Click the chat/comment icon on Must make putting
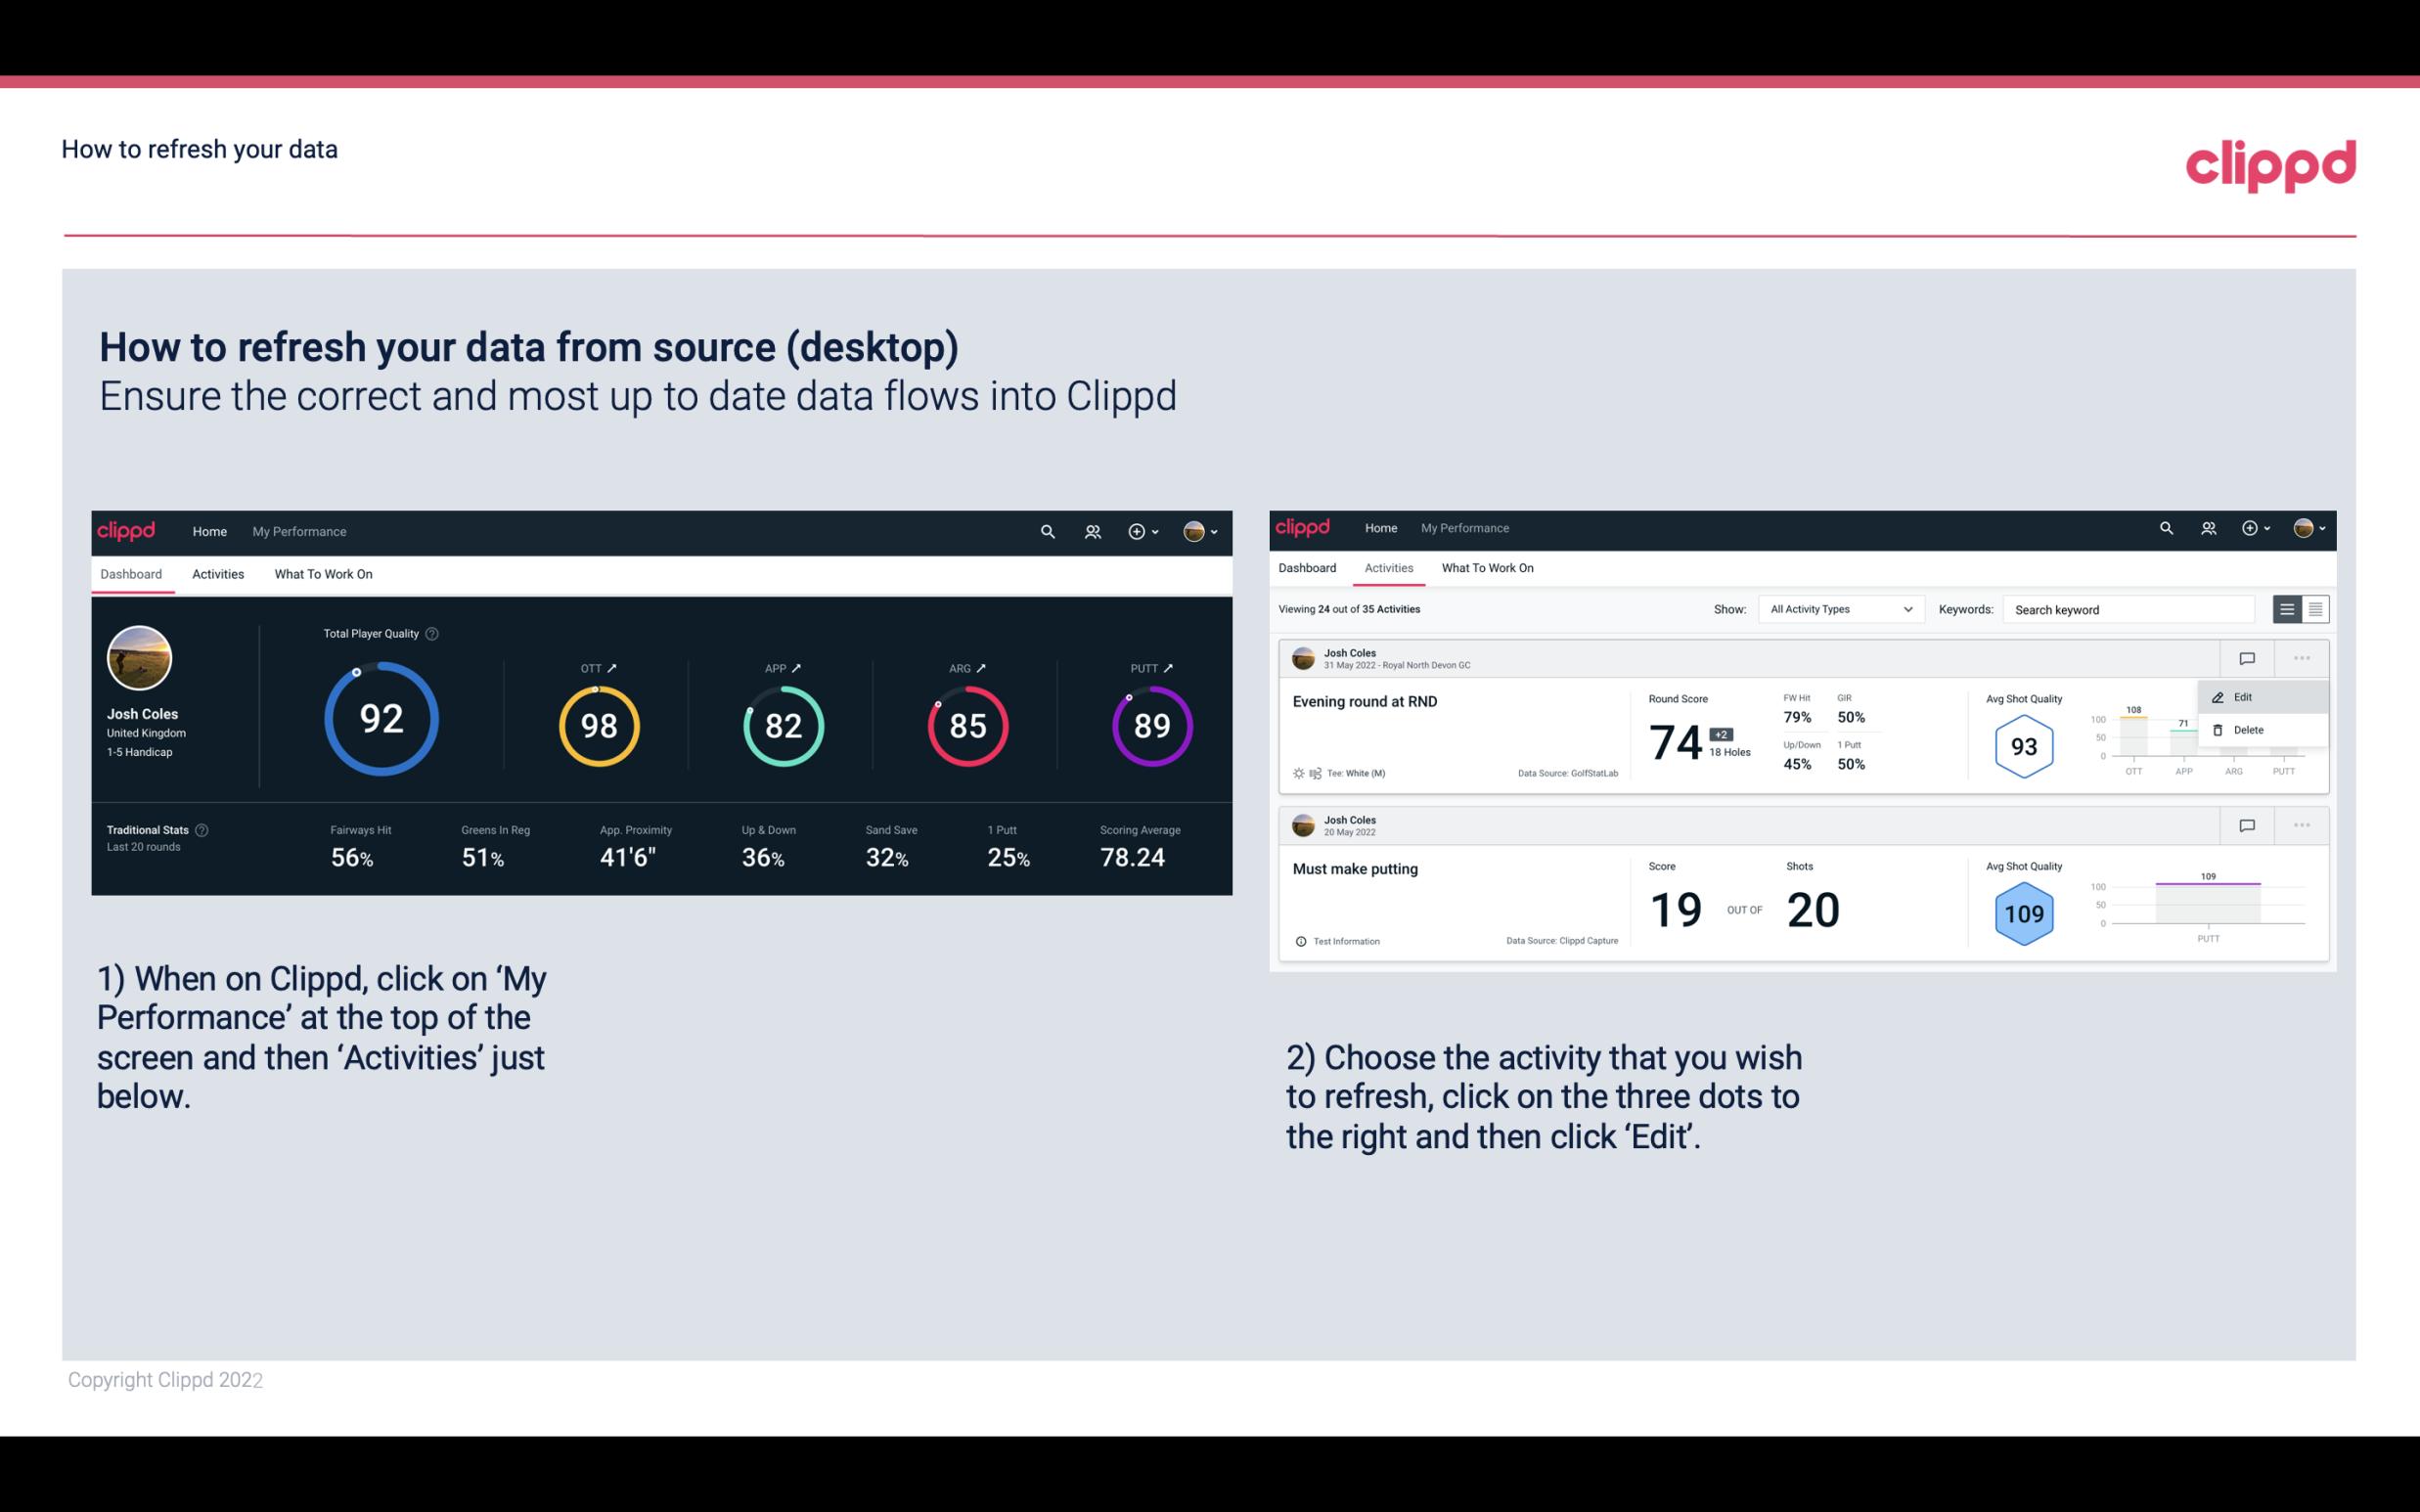The height and width of the screenshot is (1512, 2420). pos(2246,823)
